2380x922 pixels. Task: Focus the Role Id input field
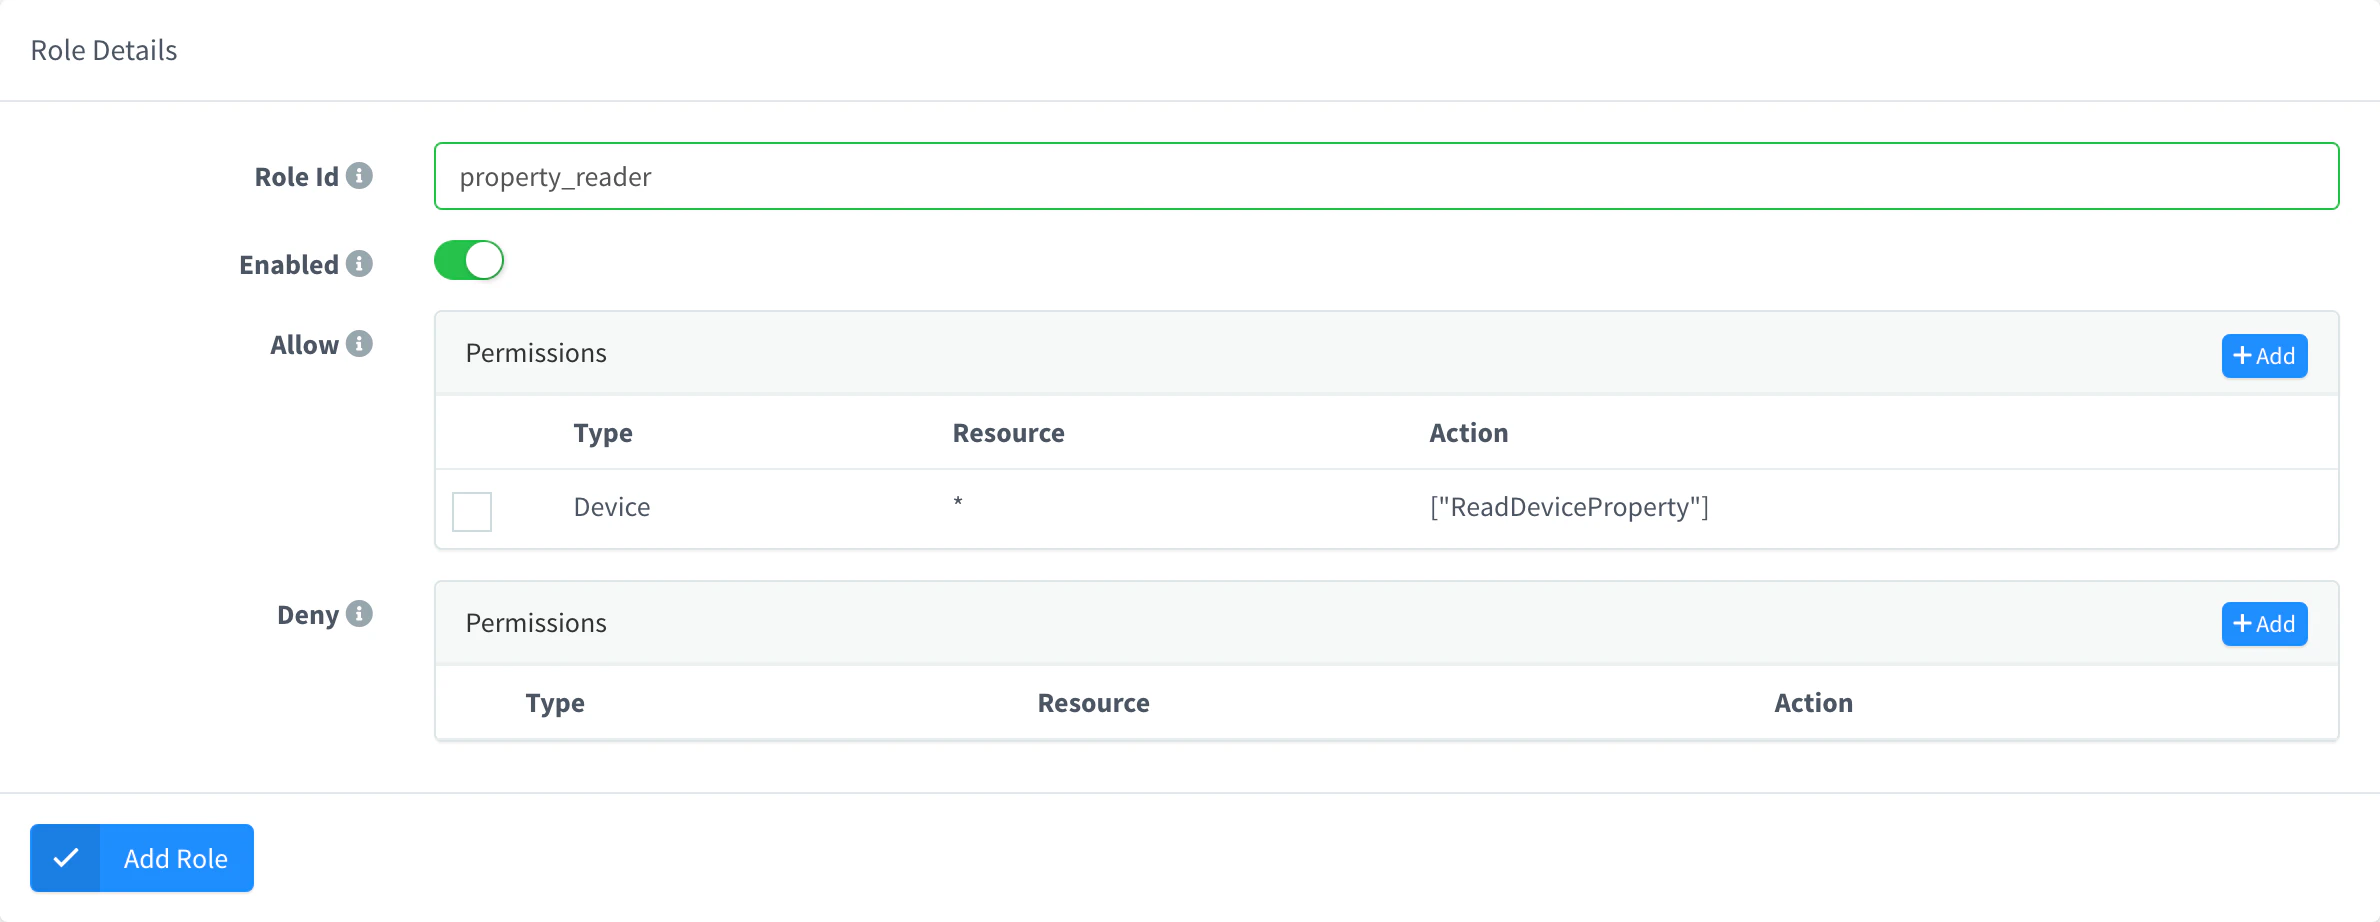[x=1386, y=176]
